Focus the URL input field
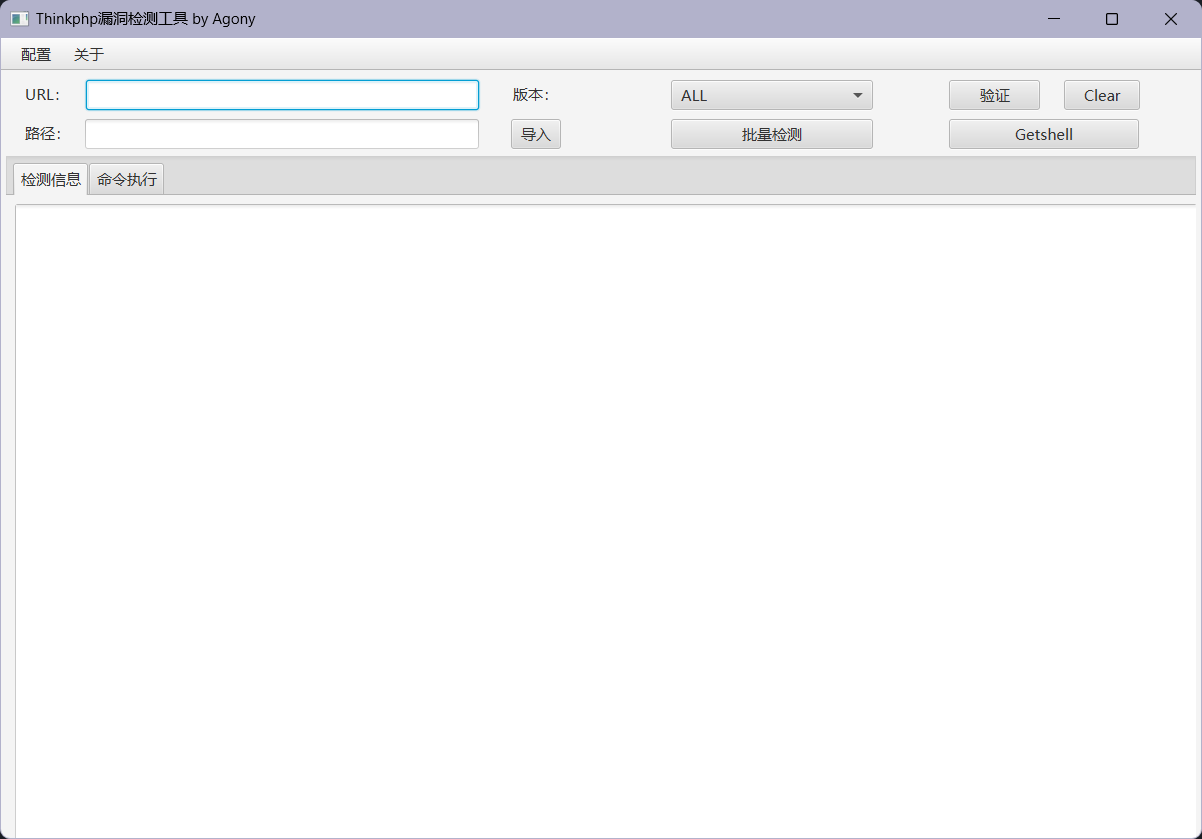 [282, 95]
